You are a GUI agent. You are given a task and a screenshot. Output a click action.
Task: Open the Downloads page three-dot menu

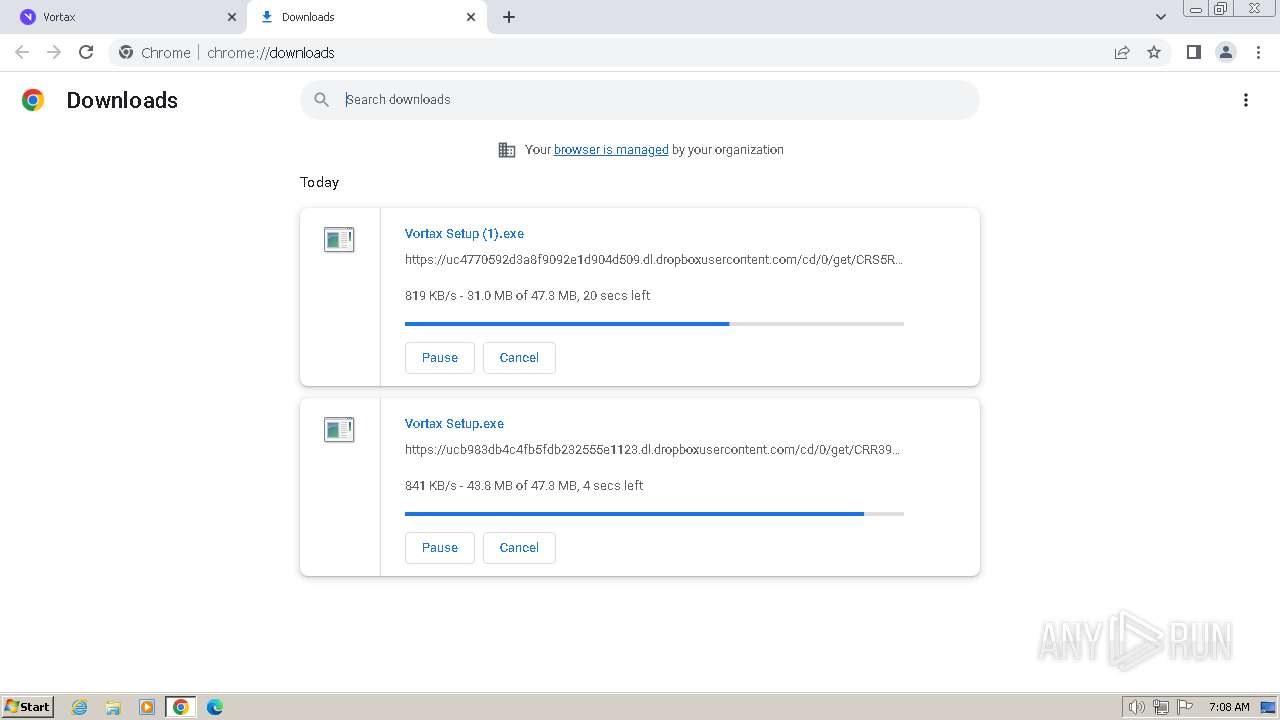pyautogui.click(x=1246, y=100)
